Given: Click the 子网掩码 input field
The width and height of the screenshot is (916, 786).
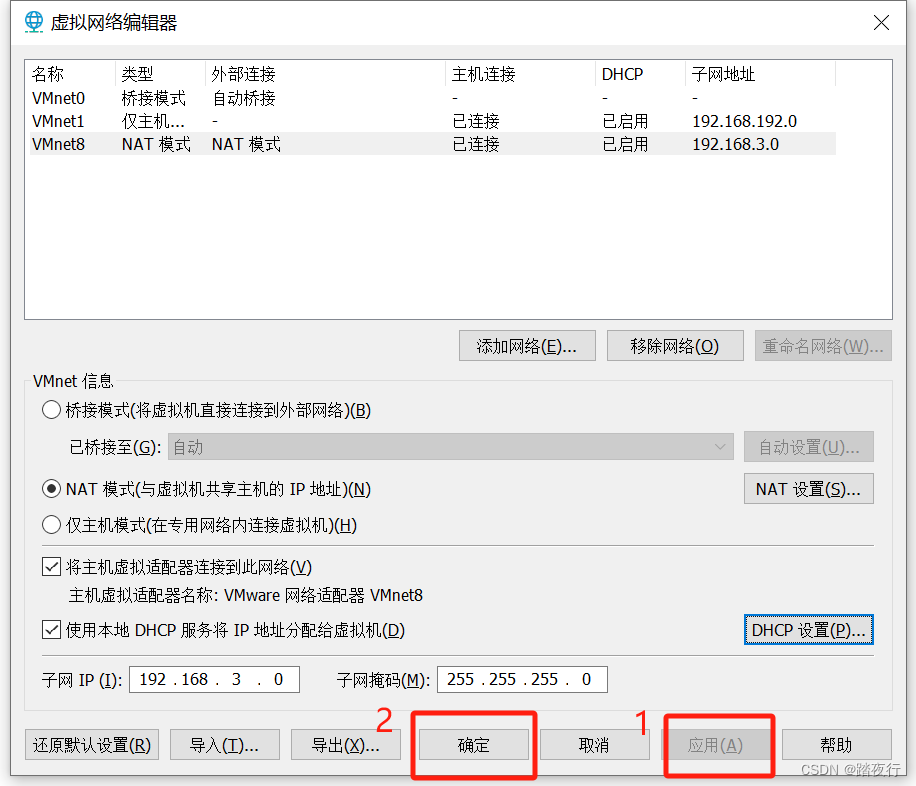Looking at the screenshot, I should [522, 679].
